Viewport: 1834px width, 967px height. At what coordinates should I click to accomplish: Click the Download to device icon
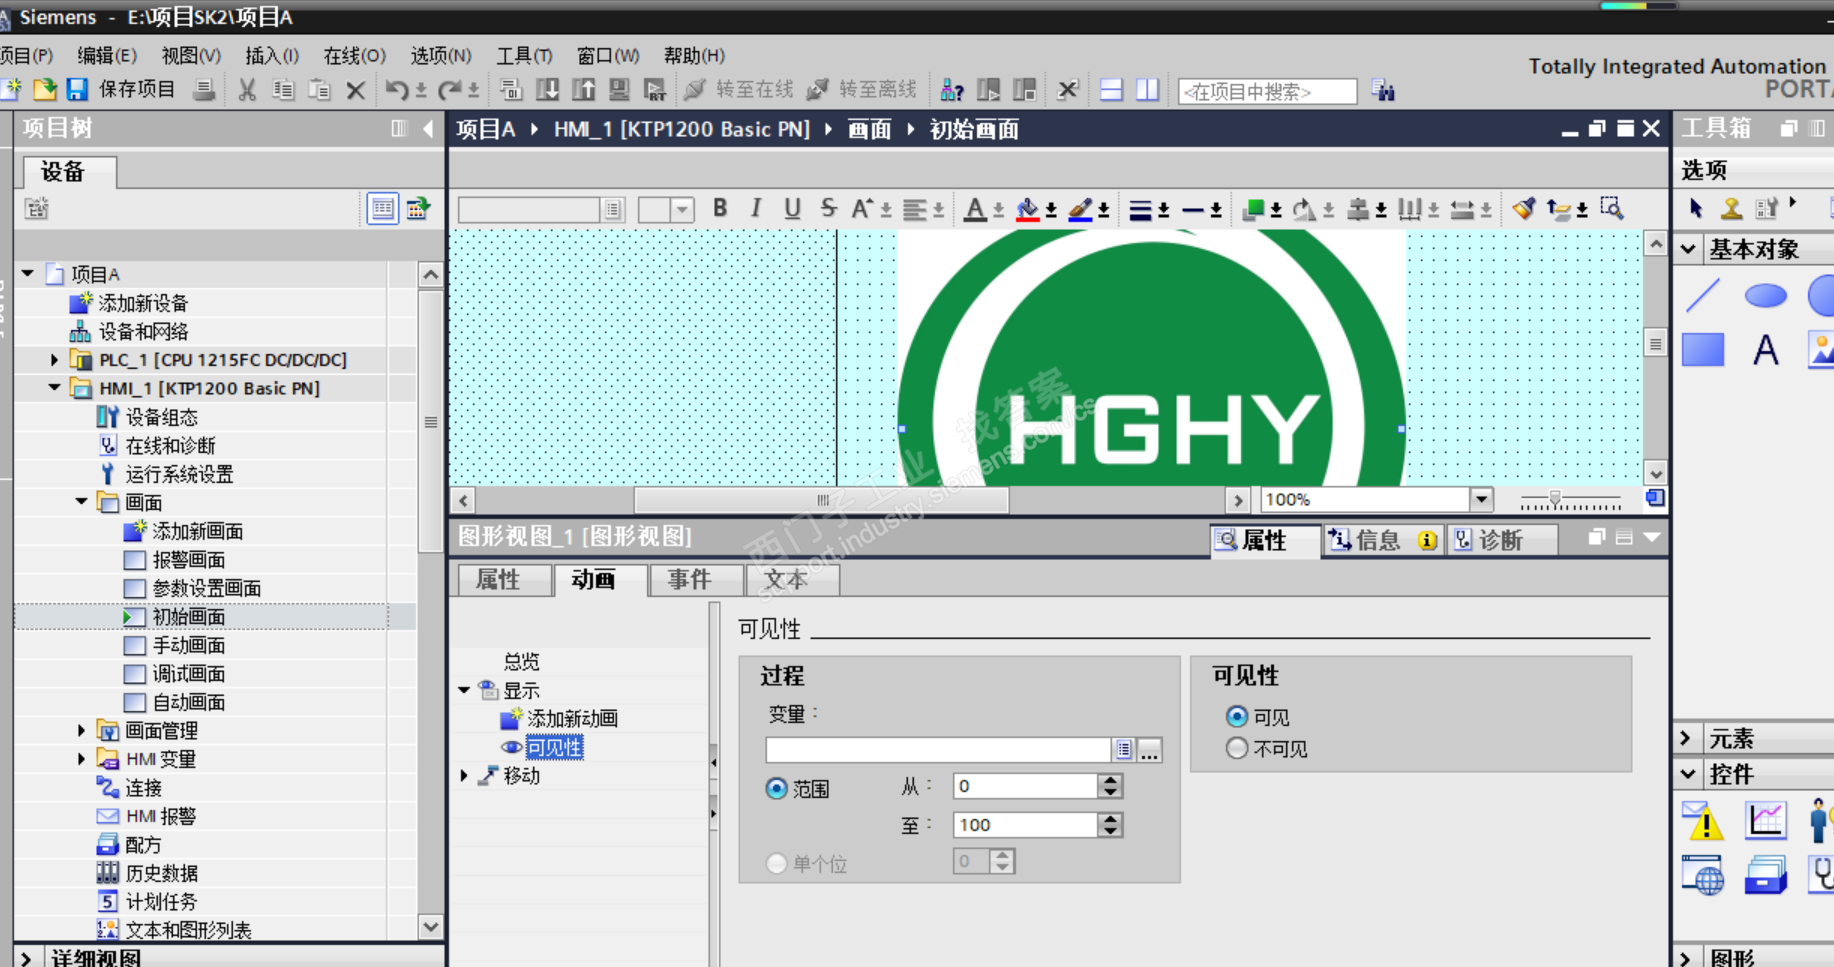548,90
